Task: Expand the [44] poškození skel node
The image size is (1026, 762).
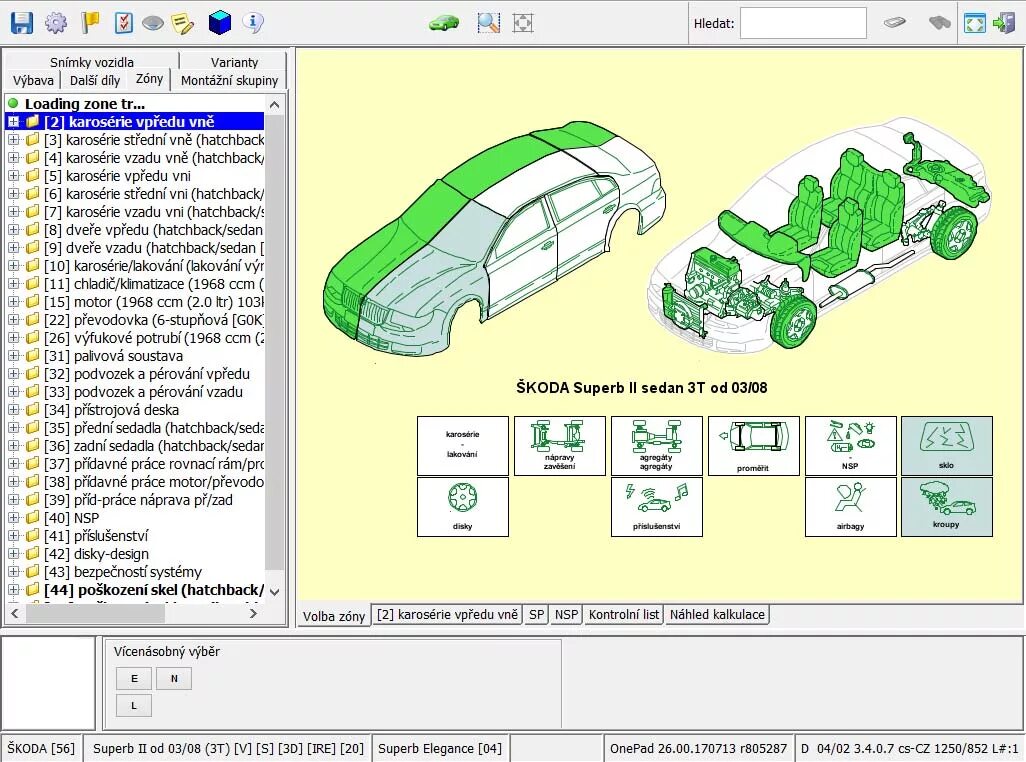Action: [x=14, y=589]
